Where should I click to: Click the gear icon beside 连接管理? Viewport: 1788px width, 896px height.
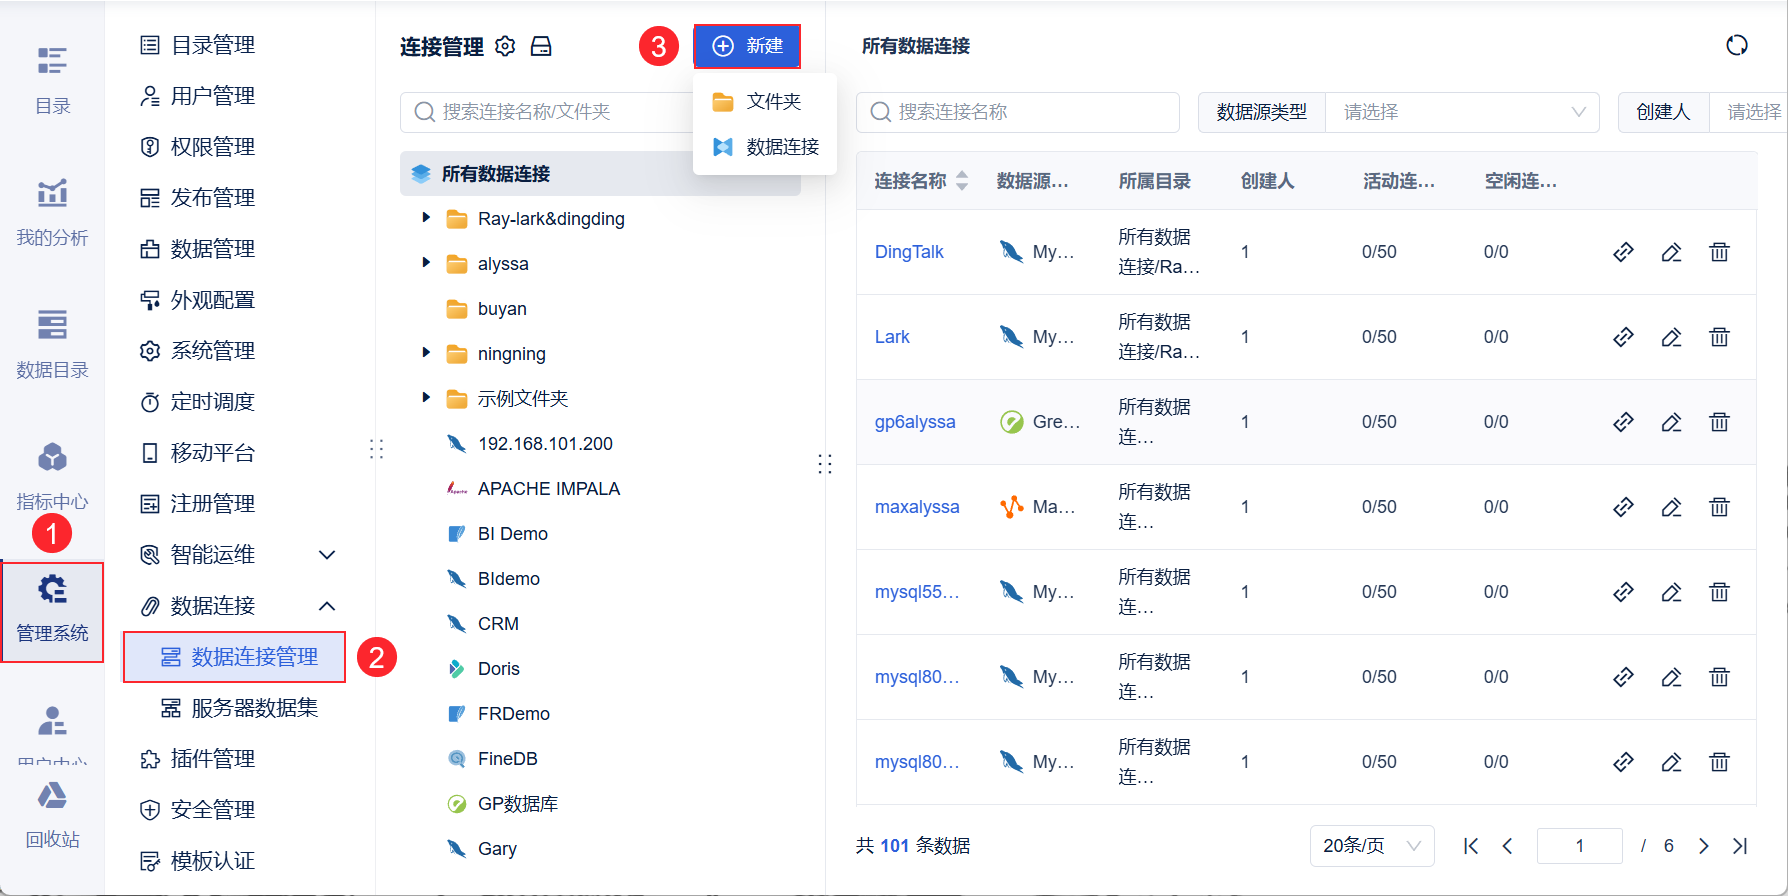point(506,46)
